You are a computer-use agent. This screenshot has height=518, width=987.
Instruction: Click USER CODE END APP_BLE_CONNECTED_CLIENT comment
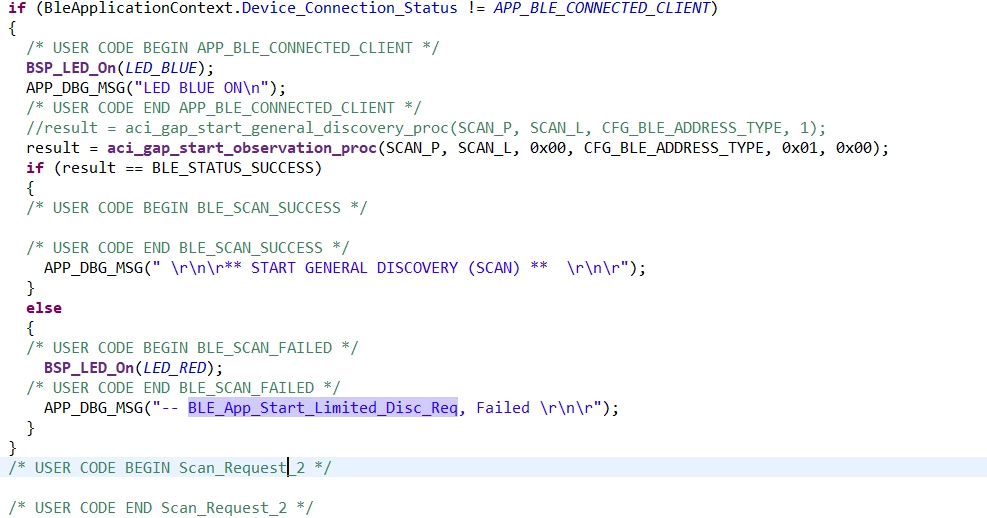click(223, 108)
